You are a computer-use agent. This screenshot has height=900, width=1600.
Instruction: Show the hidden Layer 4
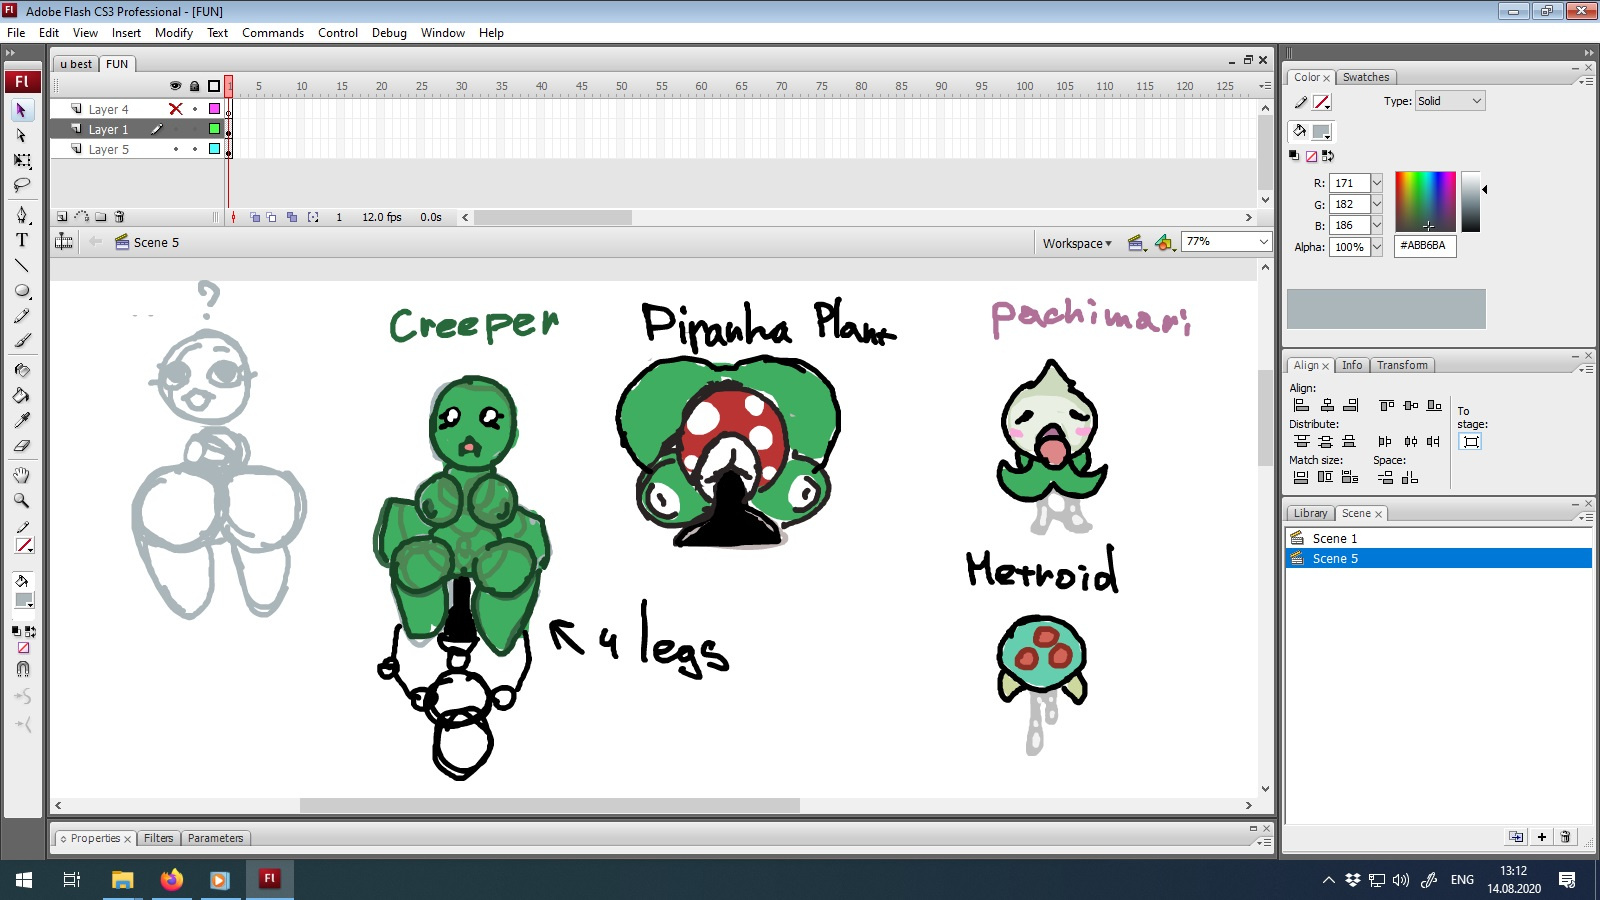pos(176,109)
